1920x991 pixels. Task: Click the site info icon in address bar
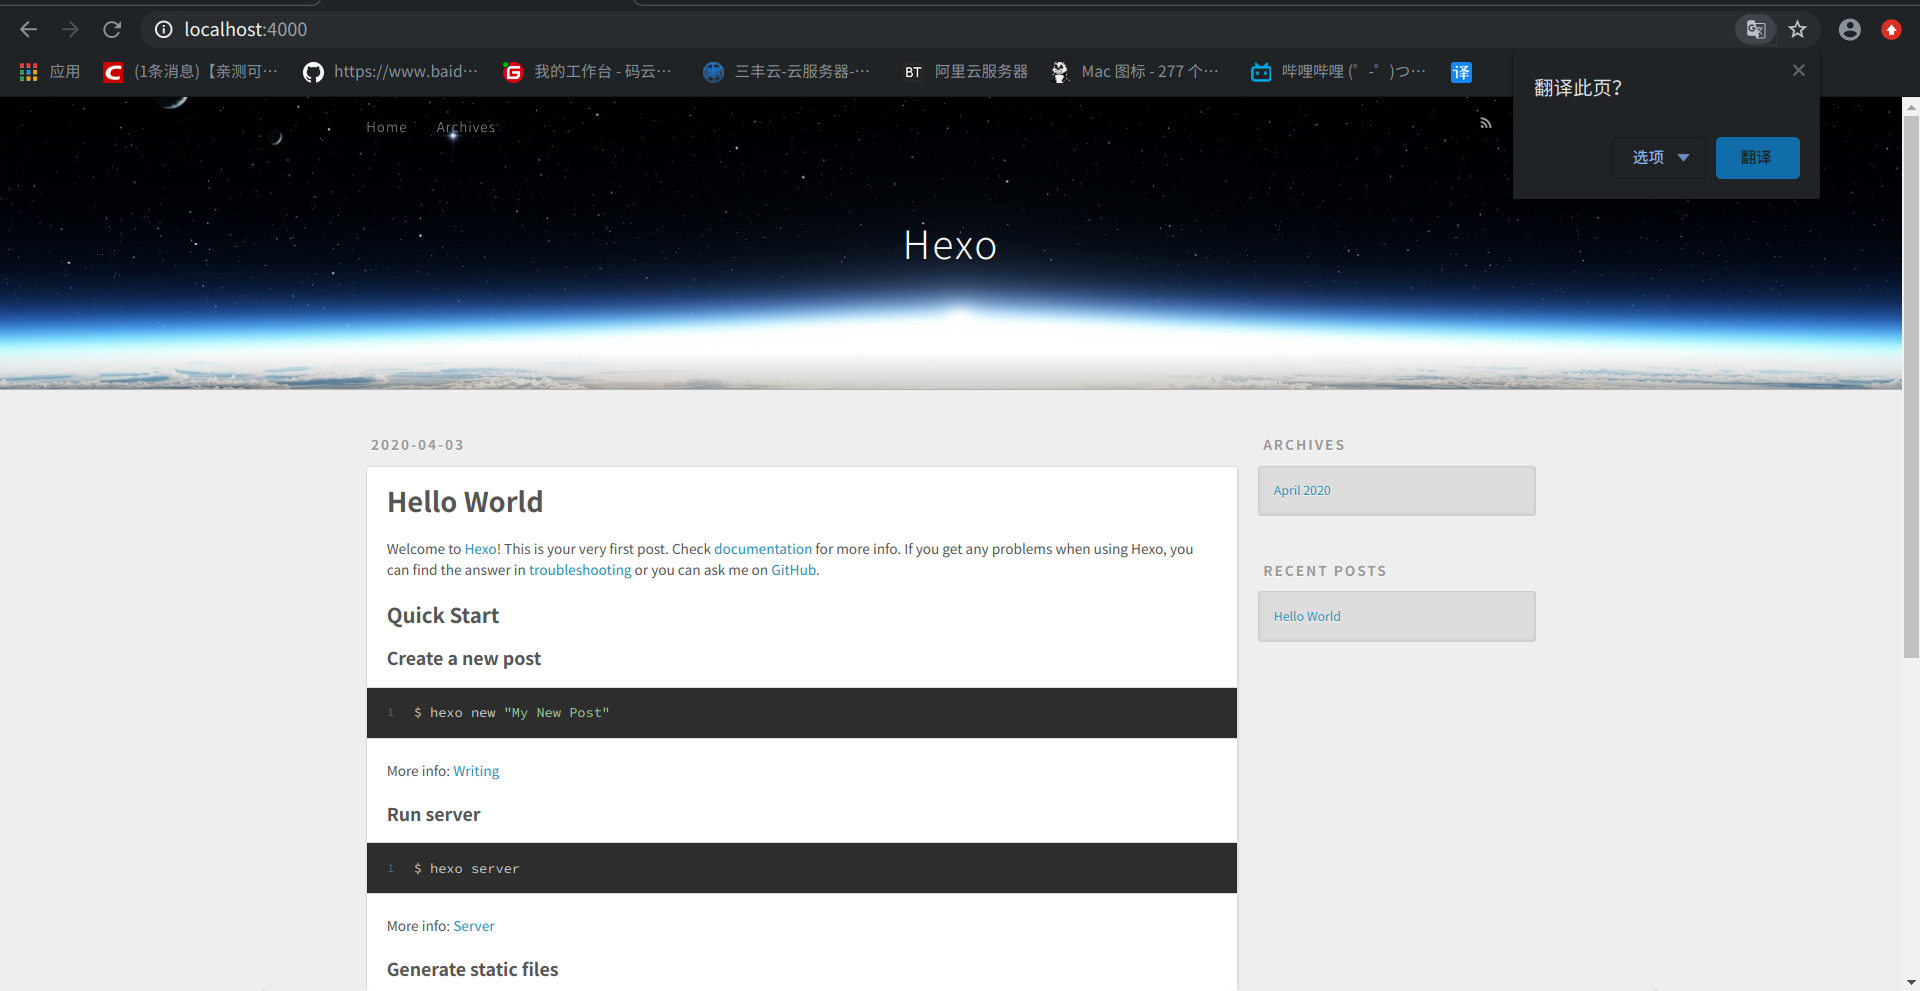[x=164, y=29]
